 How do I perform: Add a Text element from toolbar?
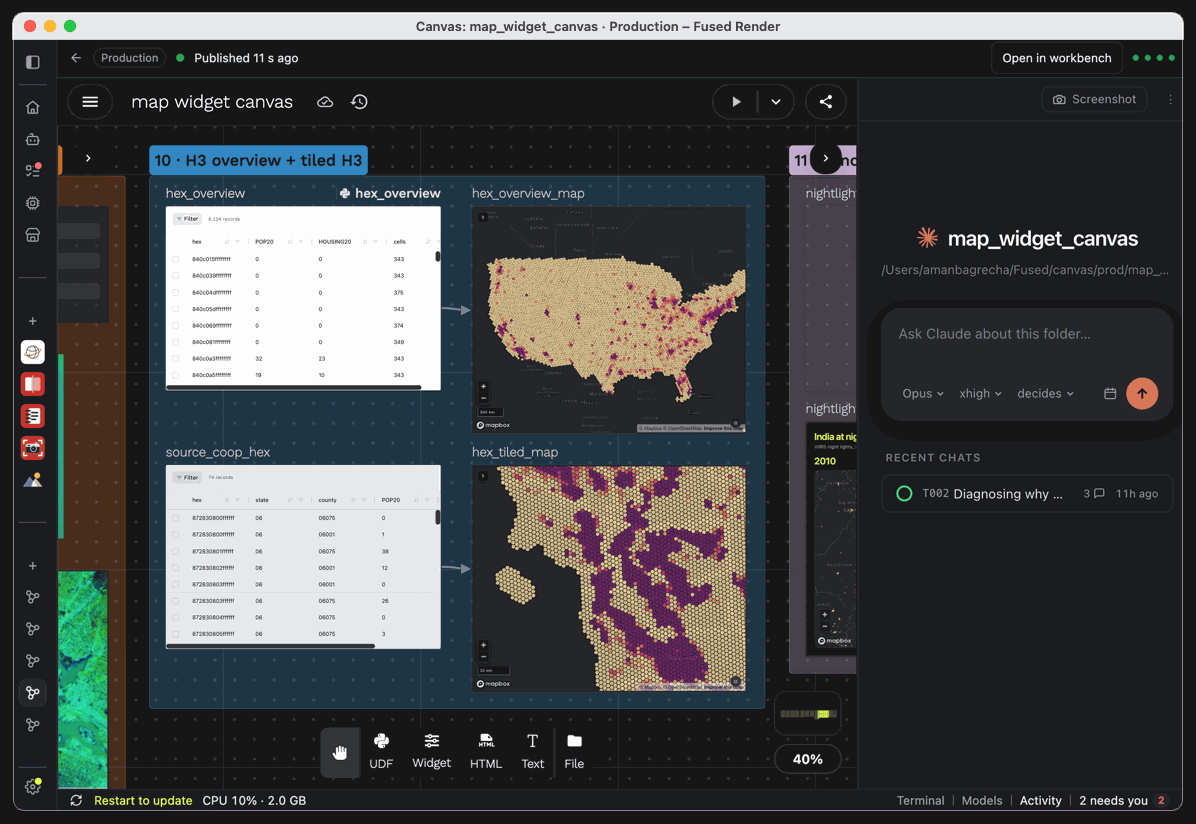point(532,752)
